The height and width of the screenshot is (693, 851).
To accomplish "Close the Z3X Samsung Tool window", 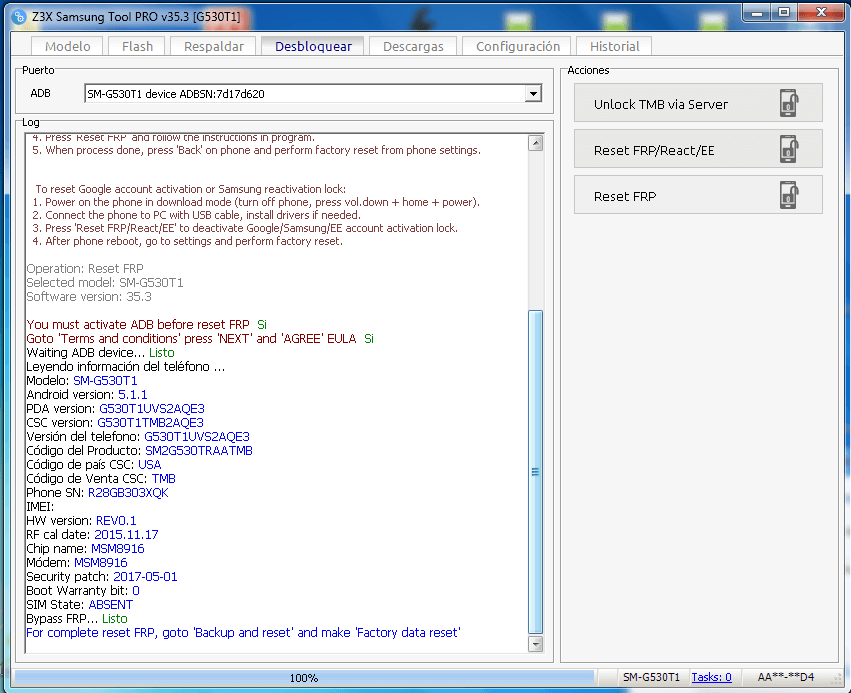I will 821,13.
